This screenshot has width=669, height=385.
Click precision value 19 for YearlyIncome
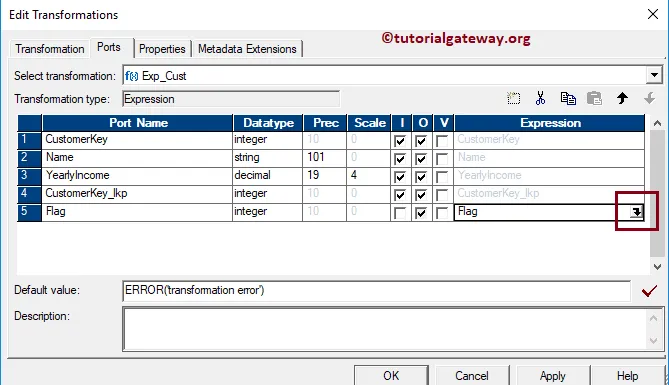325,176
